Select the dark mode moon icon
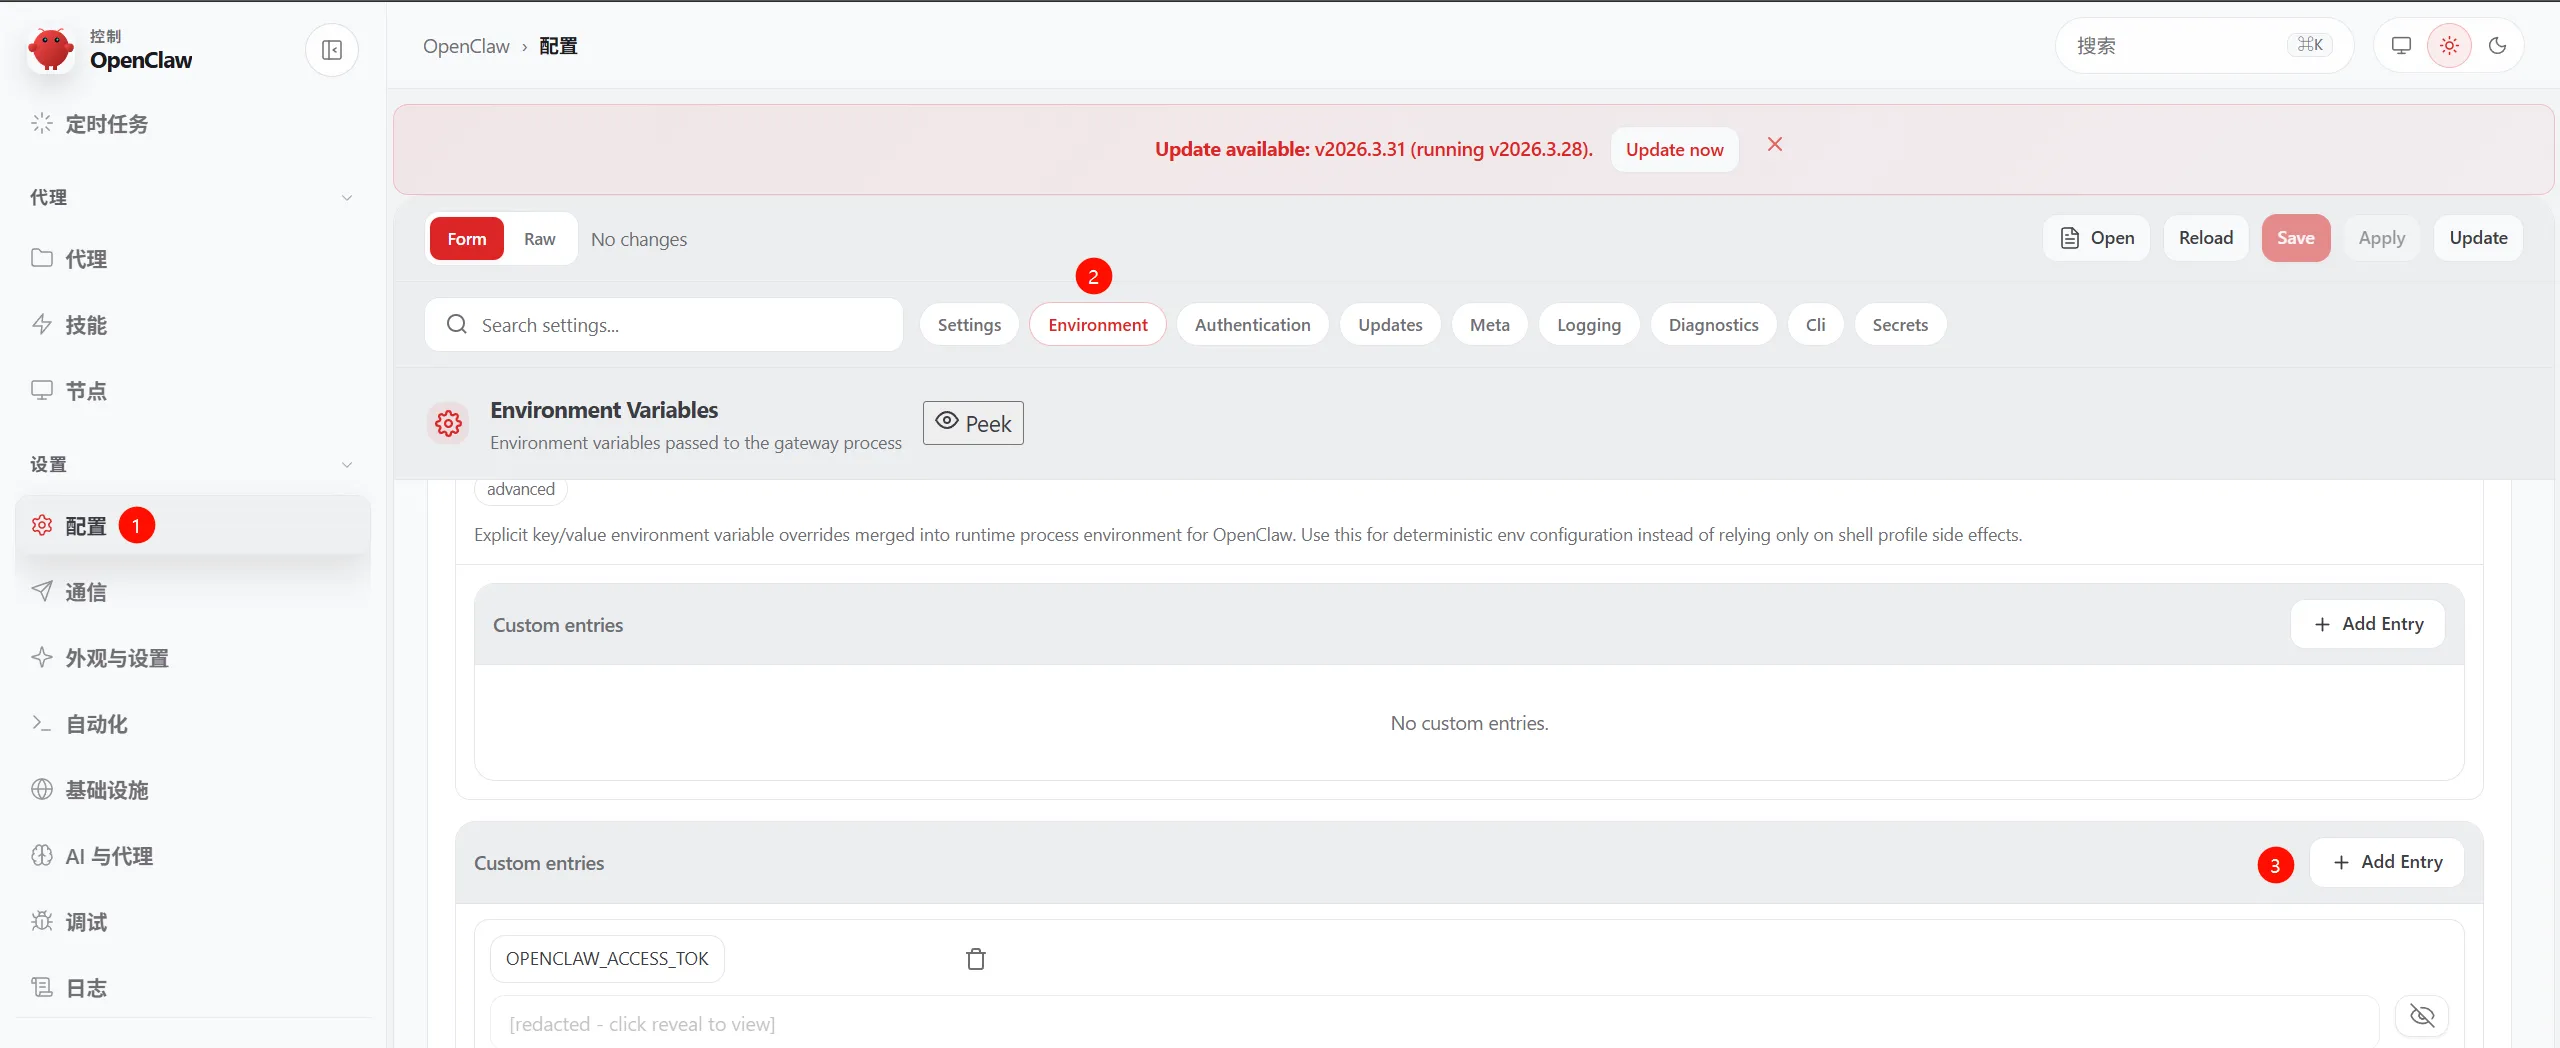This screenshot has width=2560, height=1048. [x=2497, y=46]
